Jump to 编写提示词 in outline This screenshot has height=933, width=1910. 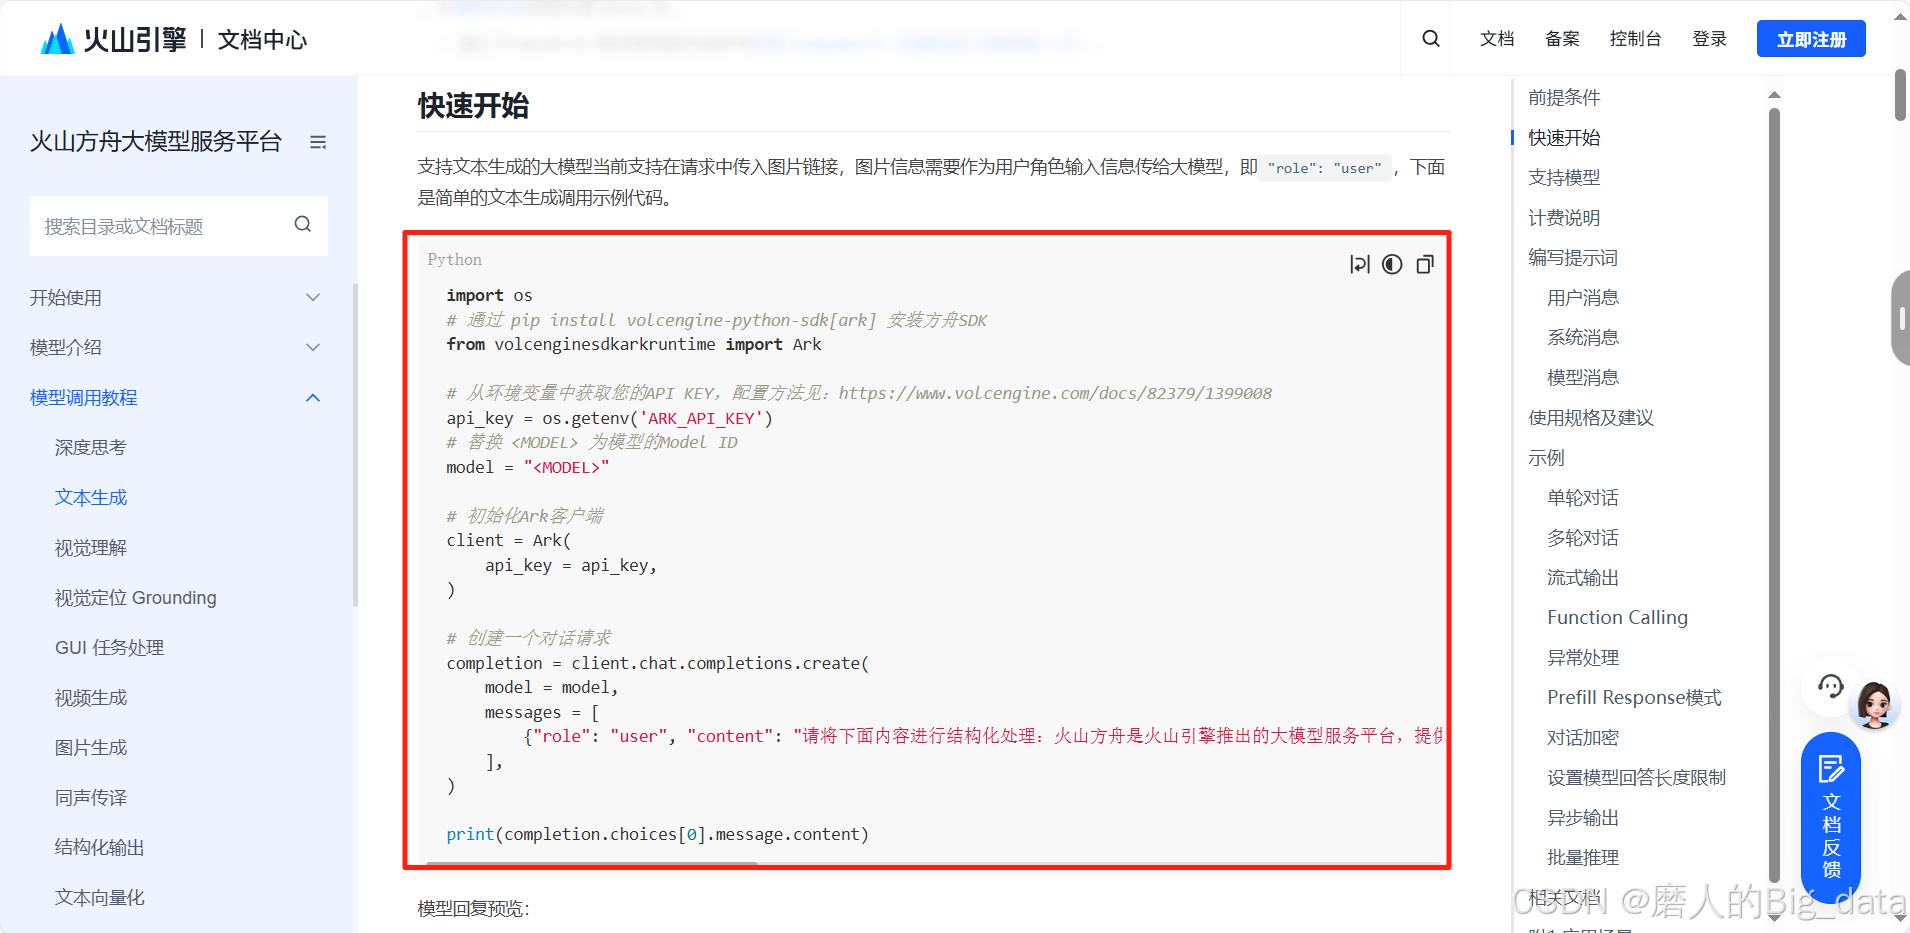tap(1573, 258)
